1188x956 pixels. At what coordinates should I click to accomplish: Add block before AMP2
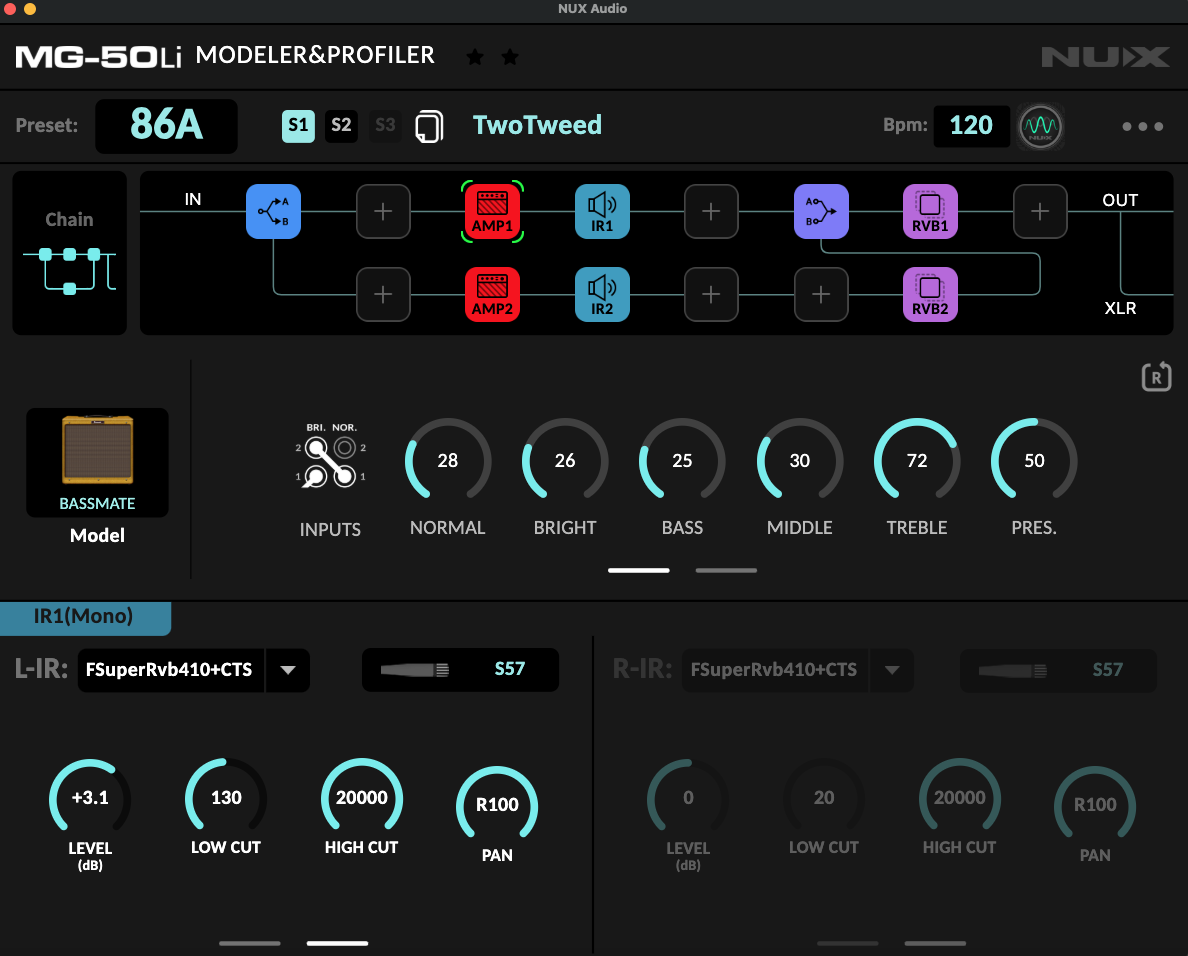tap(383, 295)
